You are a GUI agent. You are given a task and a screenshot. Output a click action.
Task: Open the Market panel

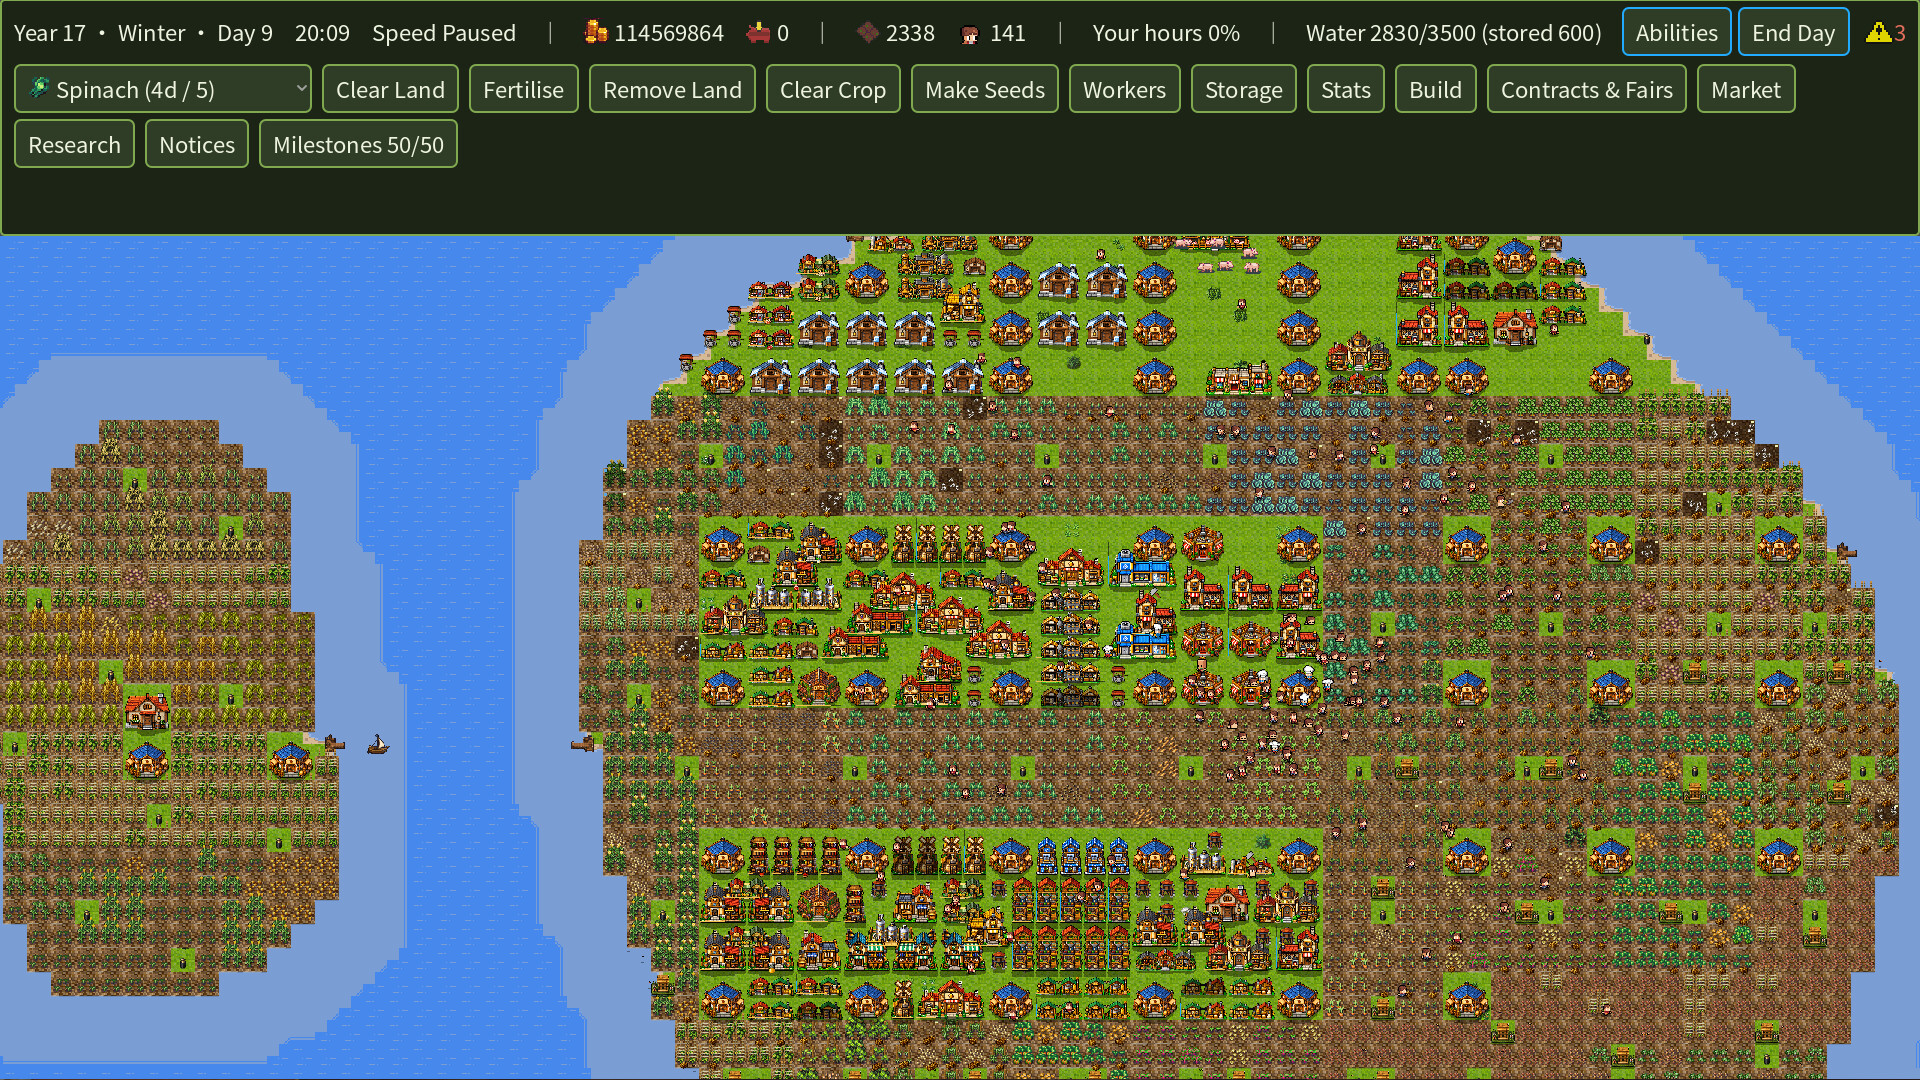[1745, 90]
